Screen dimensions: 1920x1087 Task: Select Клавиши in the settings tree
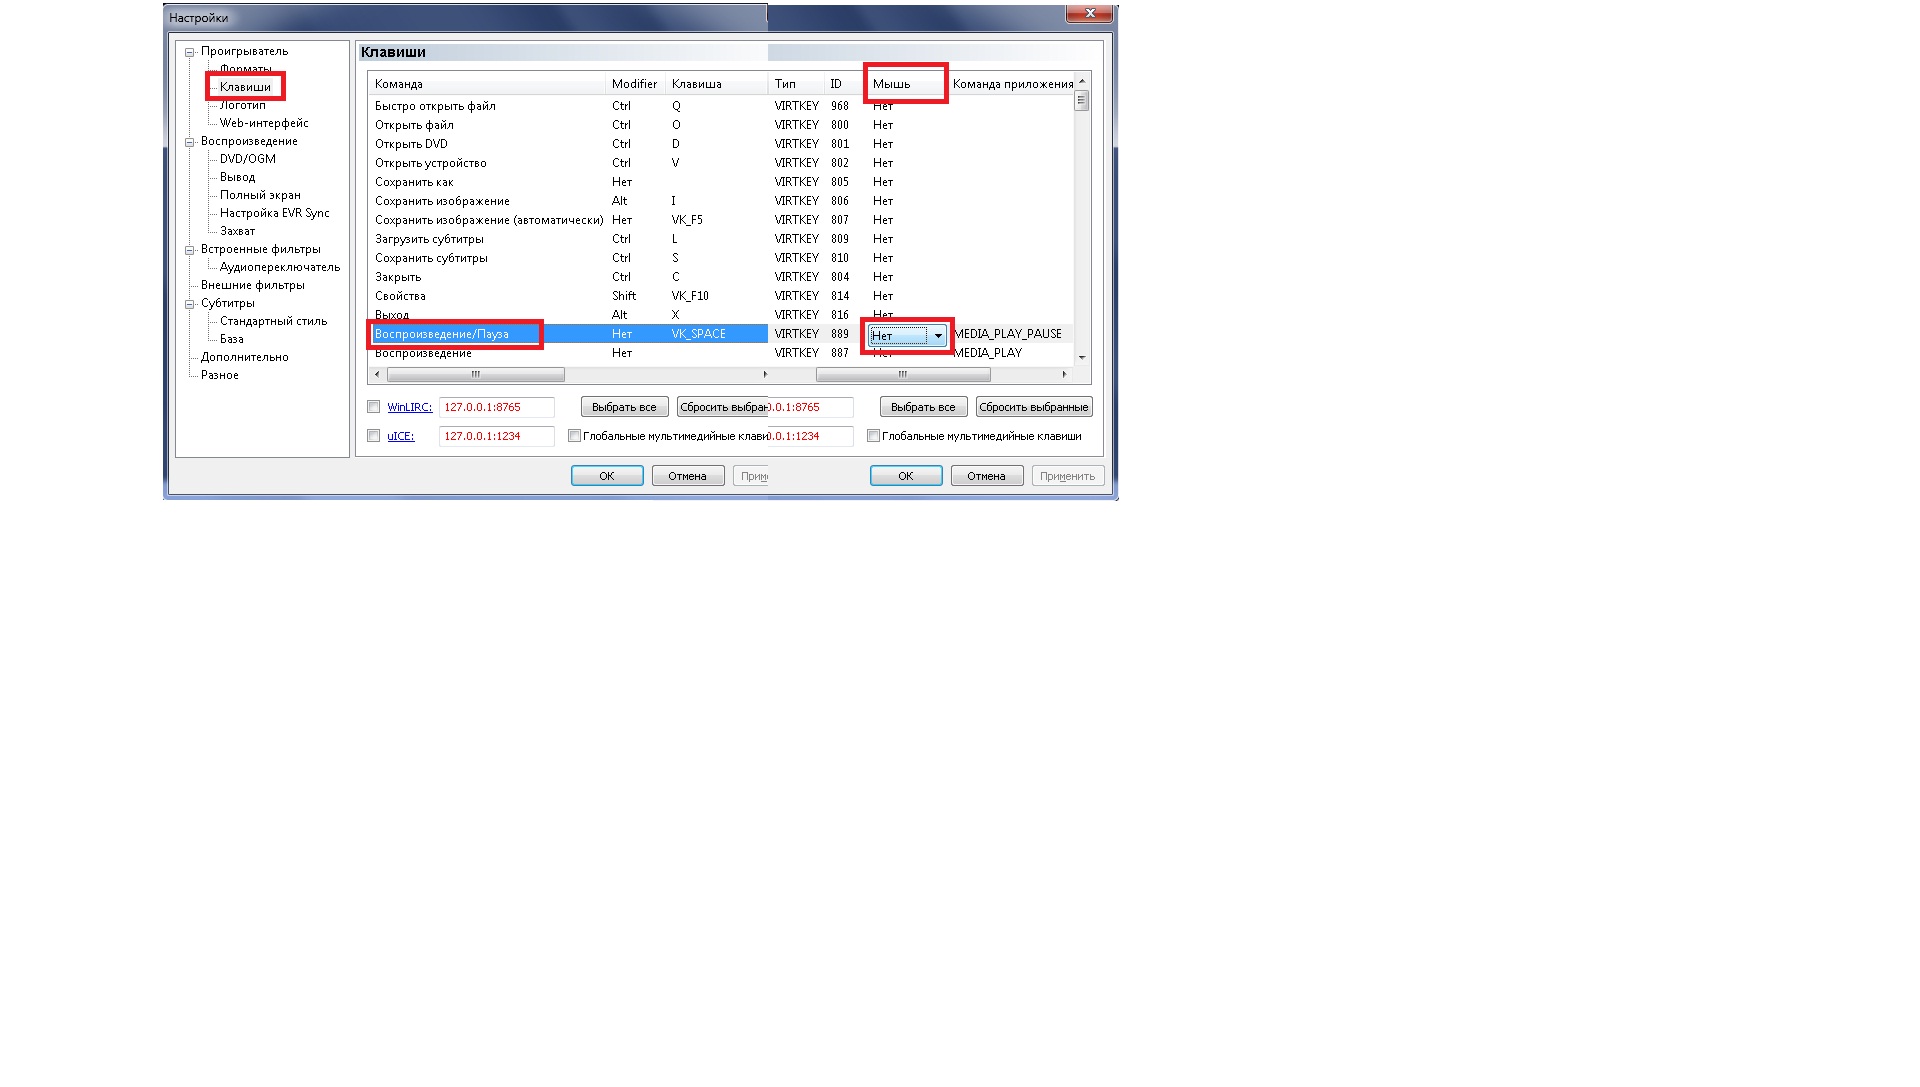click(x=245, y=87)
